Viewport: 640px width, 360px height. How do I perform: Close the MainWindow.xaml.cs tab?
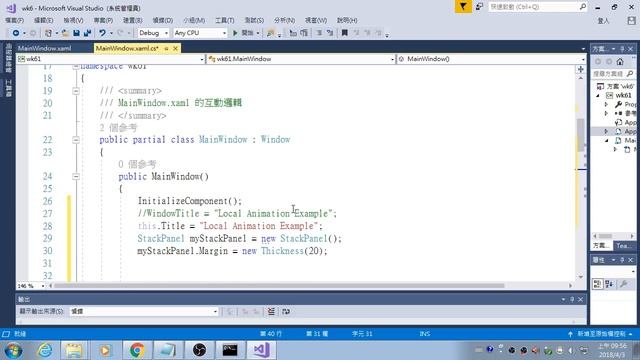tap(175, 48)
